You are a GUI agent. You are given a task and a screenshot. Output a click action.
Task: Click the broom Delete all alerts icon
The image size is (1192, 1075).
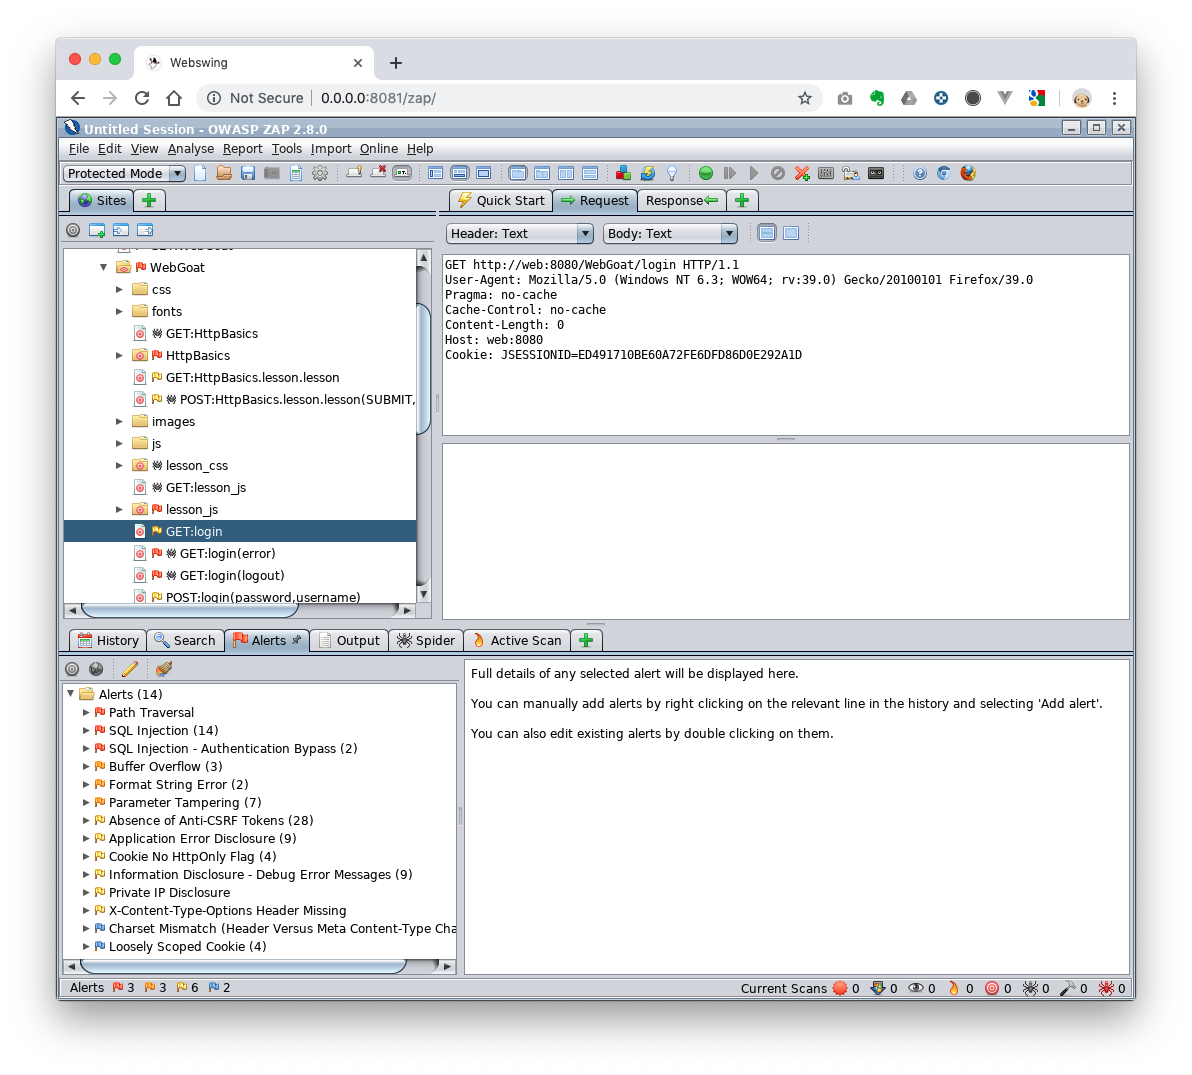click(x=164, y=669)
